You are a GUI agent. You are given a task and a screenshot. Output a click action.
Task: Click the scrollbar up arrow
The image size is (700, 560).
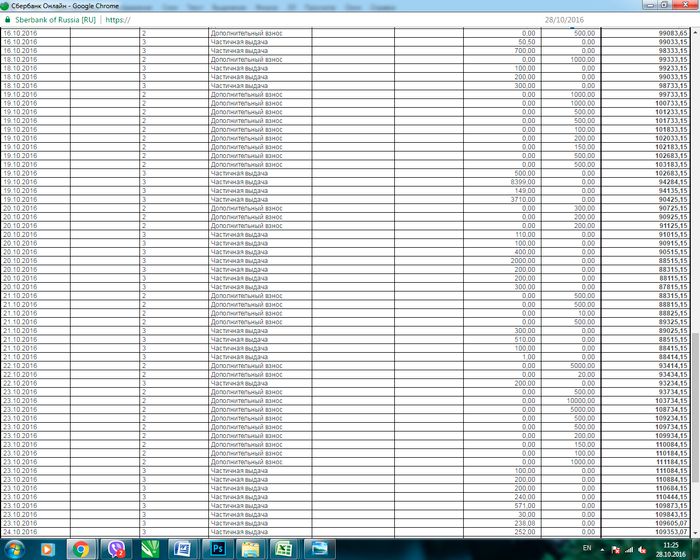coord(696,33)
